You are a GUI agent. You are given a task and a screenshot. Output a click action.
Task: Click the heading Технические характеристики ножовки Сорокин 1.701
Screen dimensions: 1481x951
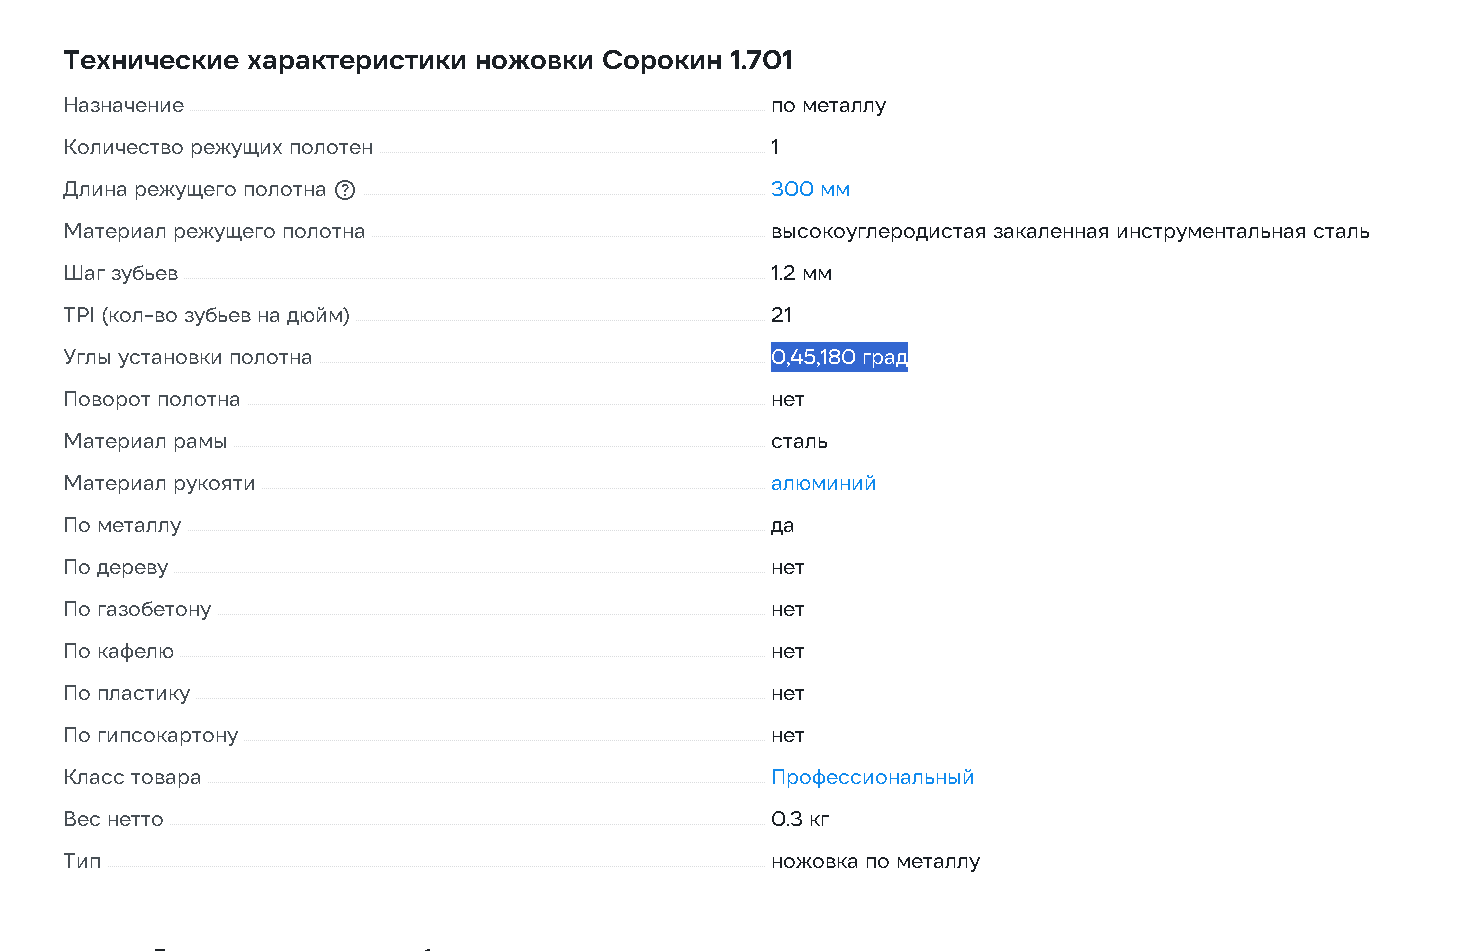(x=428, y=61)
